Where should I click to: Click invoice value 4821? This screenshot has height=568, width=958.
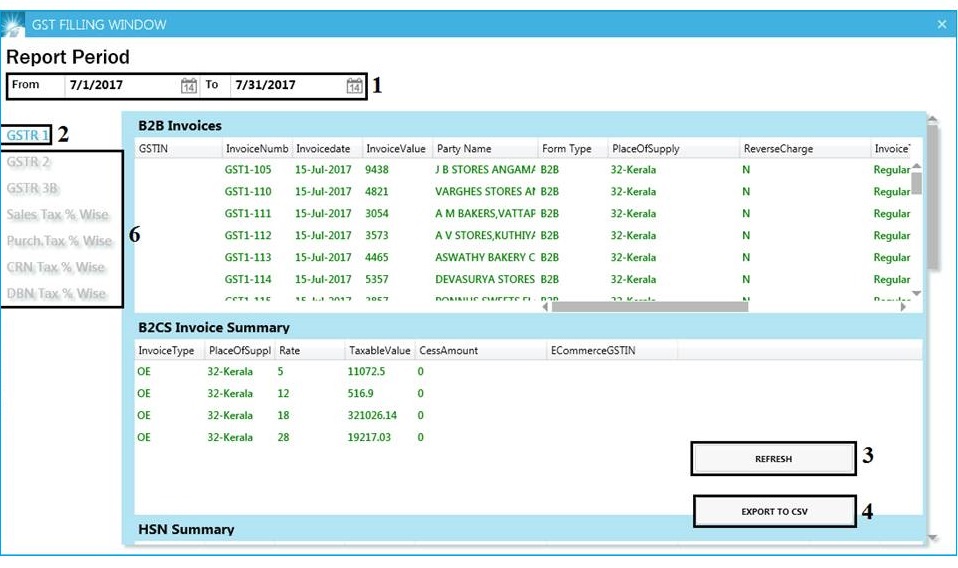(x=376, y=192)
